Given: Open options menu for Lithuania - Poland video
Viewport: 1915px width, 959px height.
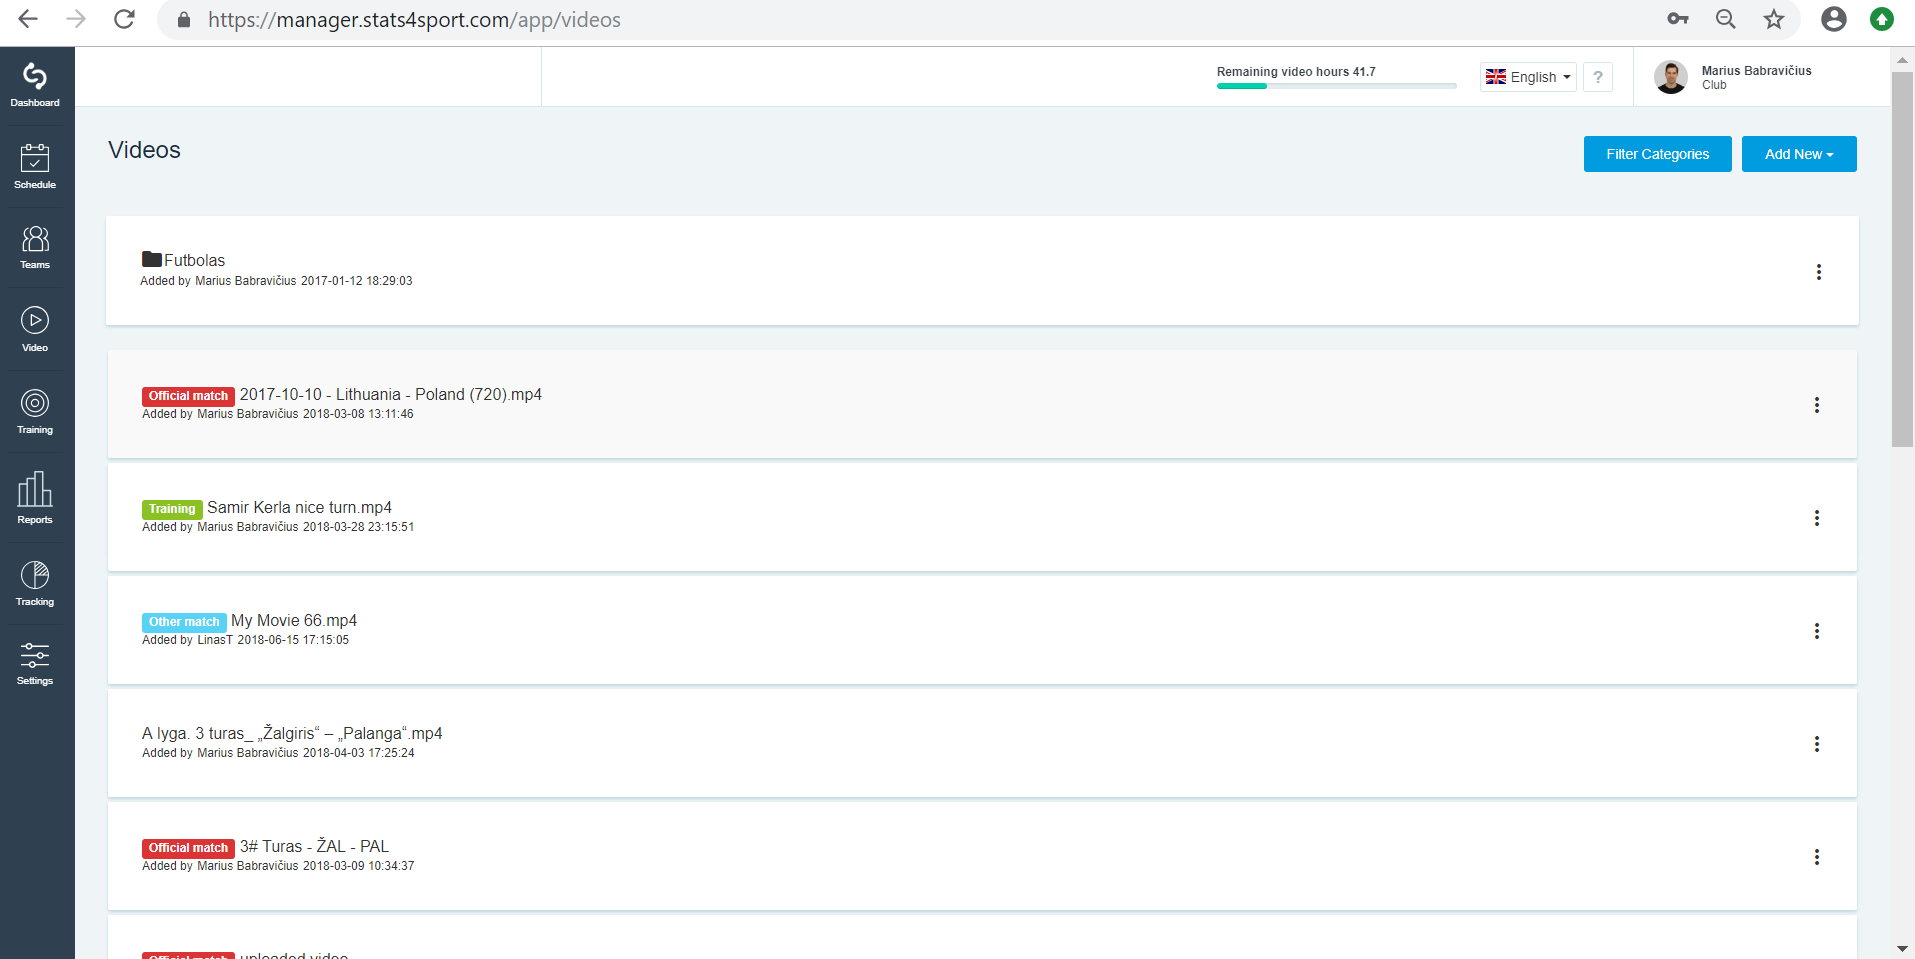Looking at the screenshot, I should 1816,405.
